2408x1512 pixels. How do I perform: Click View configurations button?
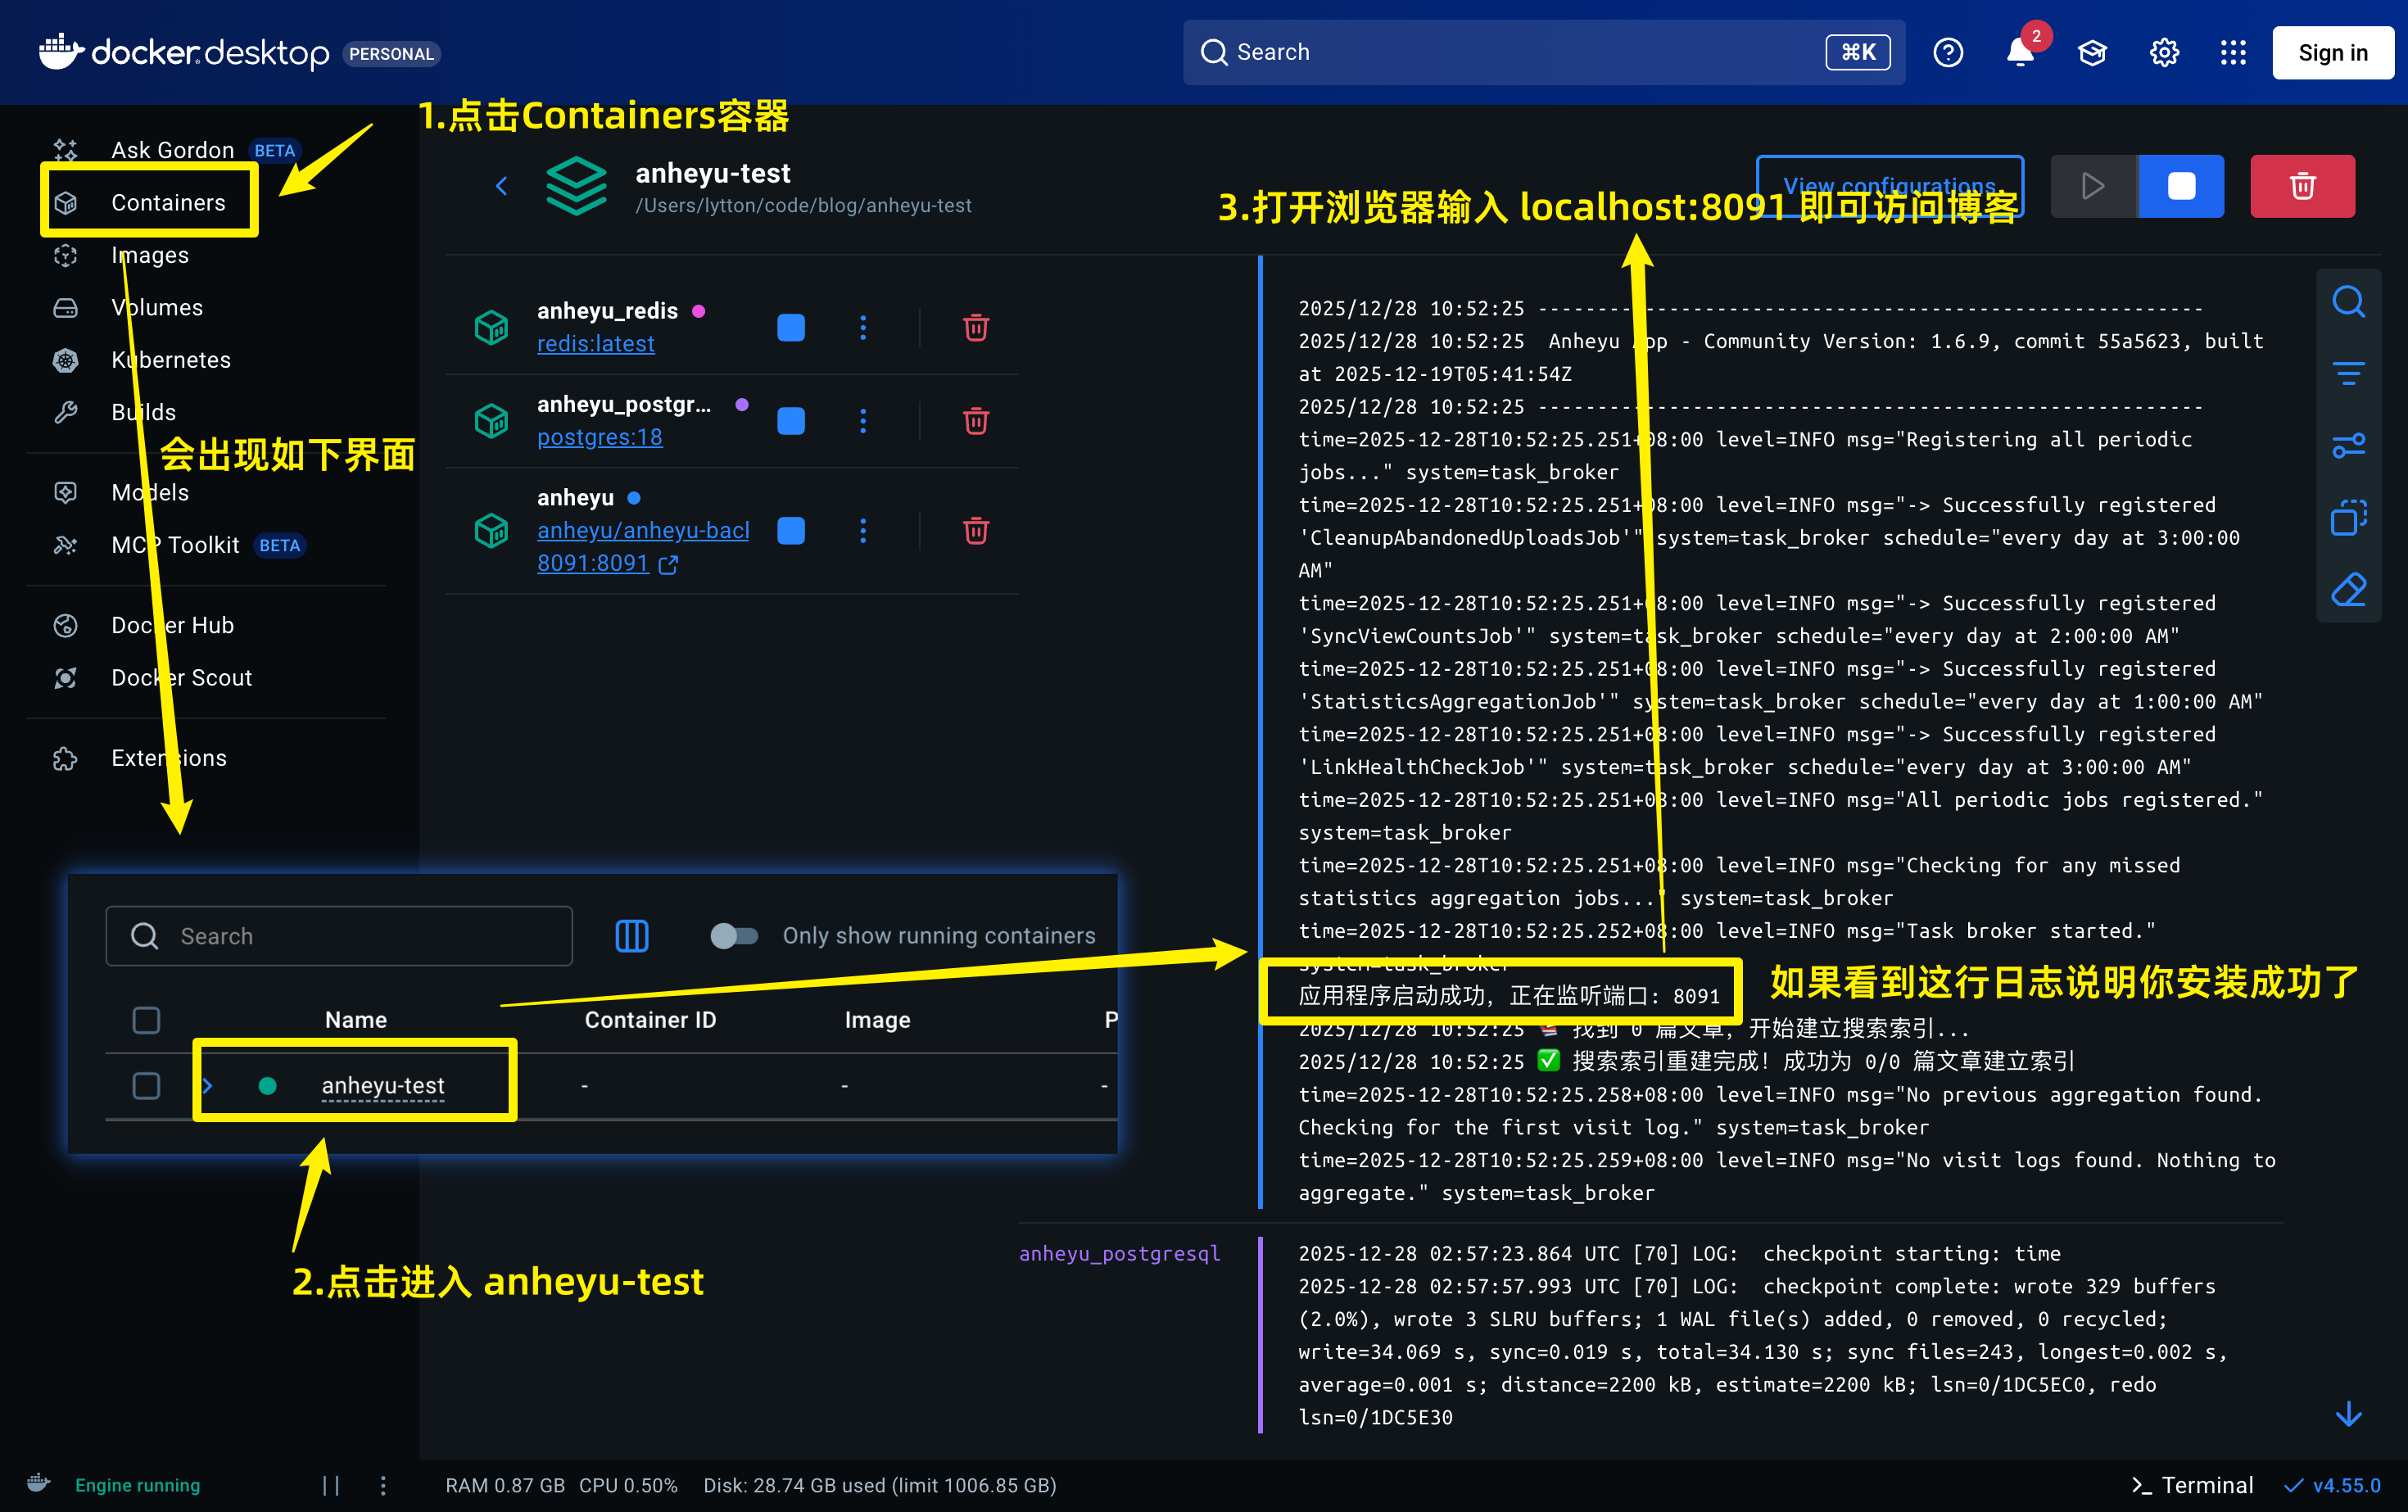[x=1889, y=186]
